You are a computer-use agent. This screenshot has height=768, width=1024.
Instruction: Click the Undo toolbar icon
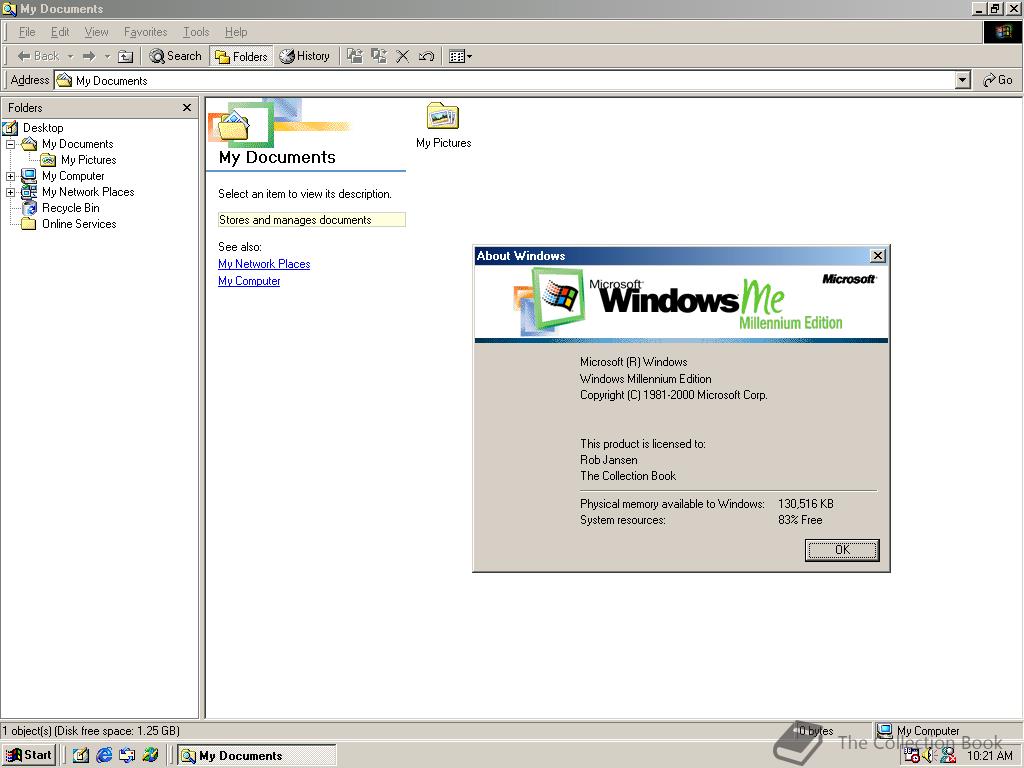pyautogui.click(x=426, y=56)
